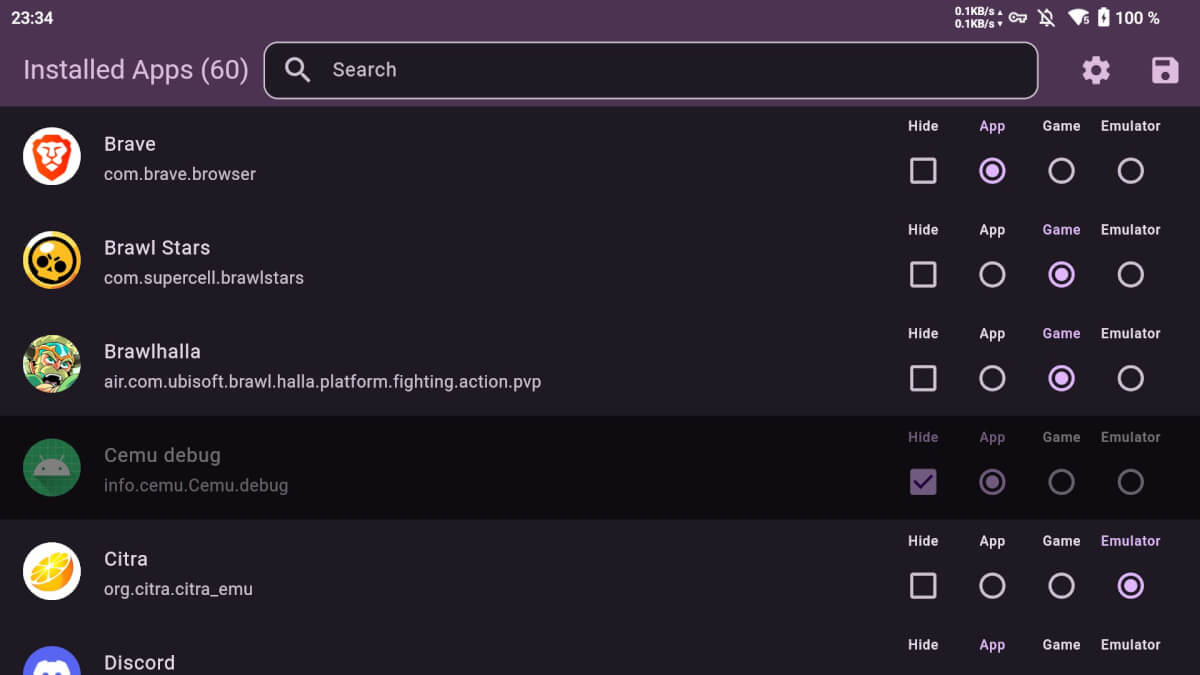Image resolution: width=1200 pixels, height=675 pixels.
Task: Check the Hide box for Brawlhalla
Action: click(923, 379)
